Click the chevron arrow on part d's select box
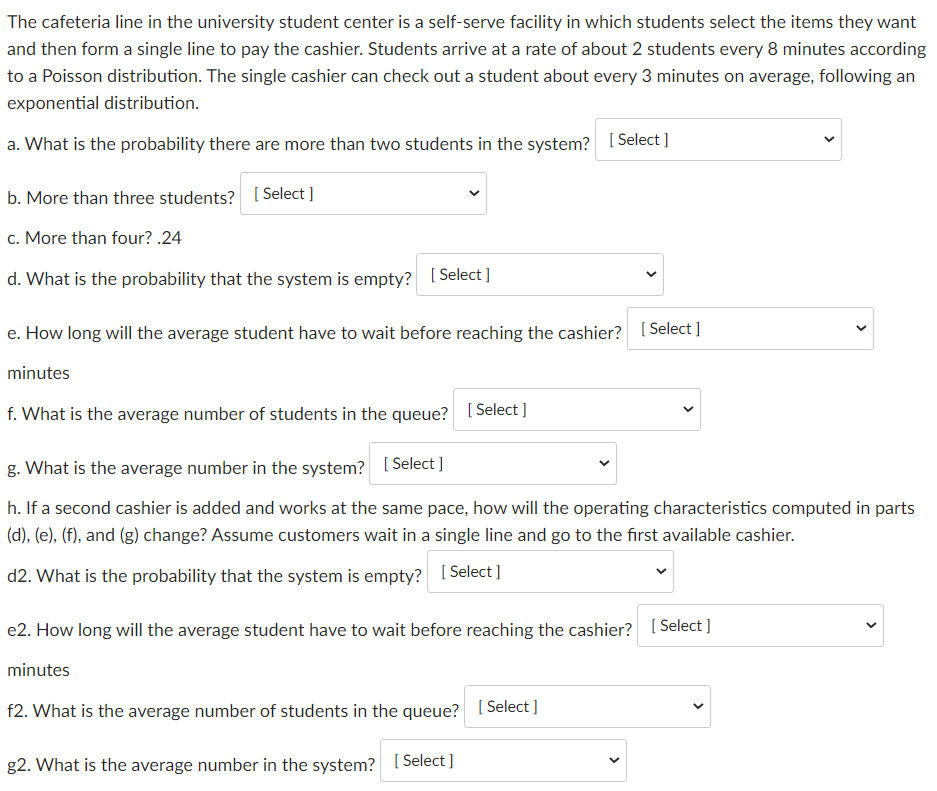The height and width of the screenshot is (791, 937). tap(648, 275)
